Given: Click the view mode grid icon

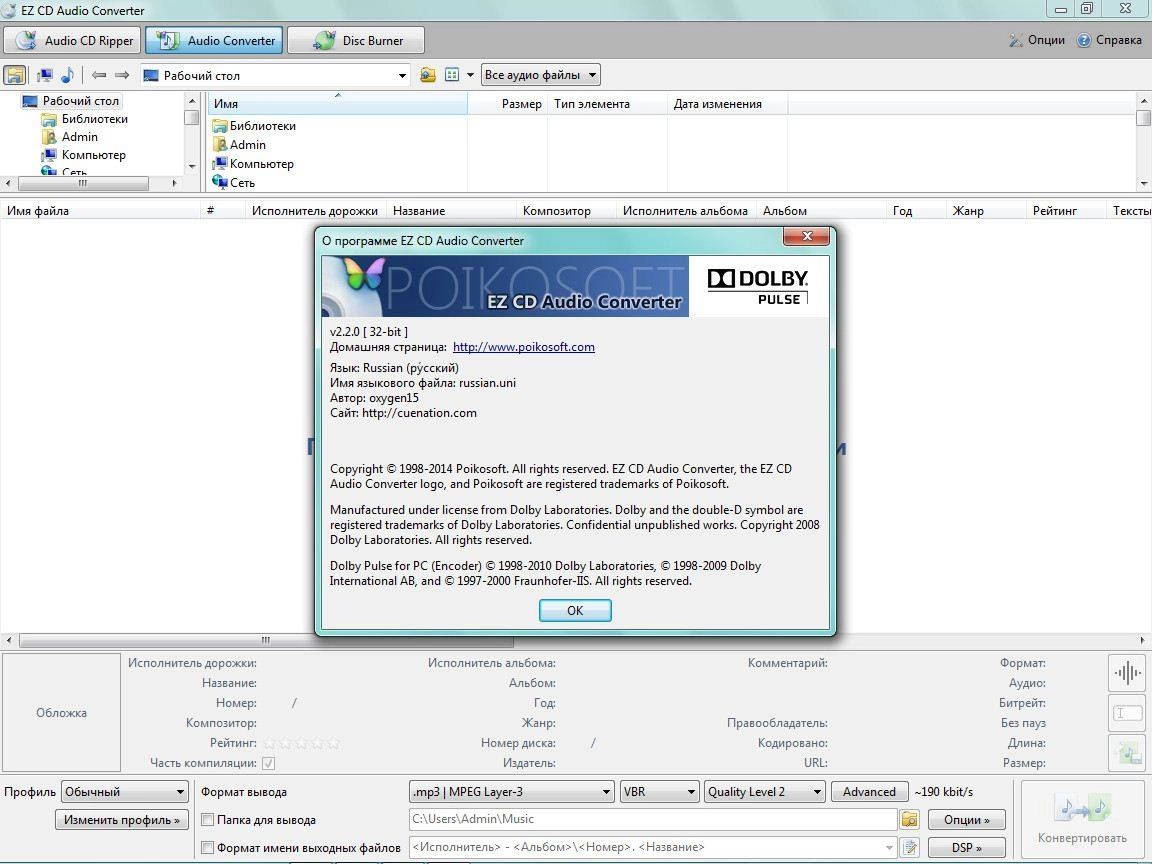Looking at the screenshot, I should (x=452, y=75).
